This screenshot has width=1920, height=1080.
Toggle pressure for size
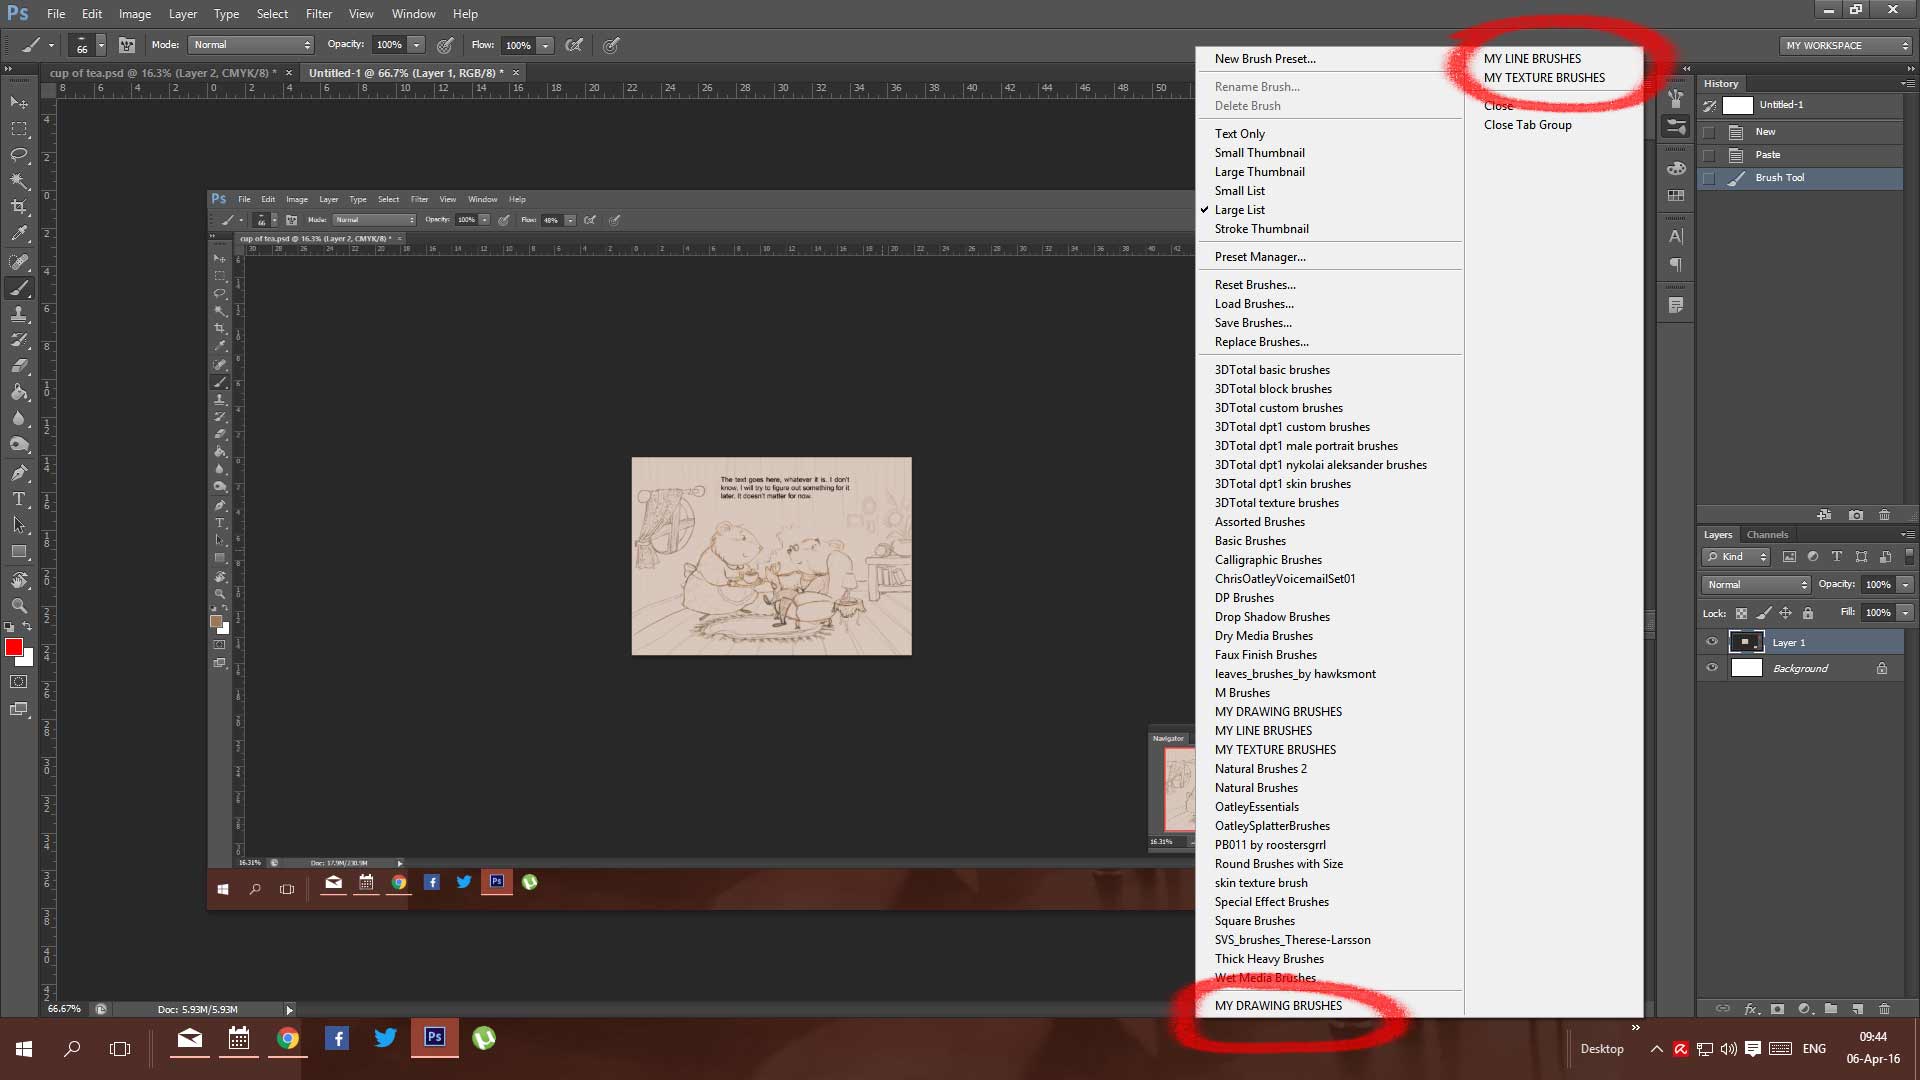point(611,45)
